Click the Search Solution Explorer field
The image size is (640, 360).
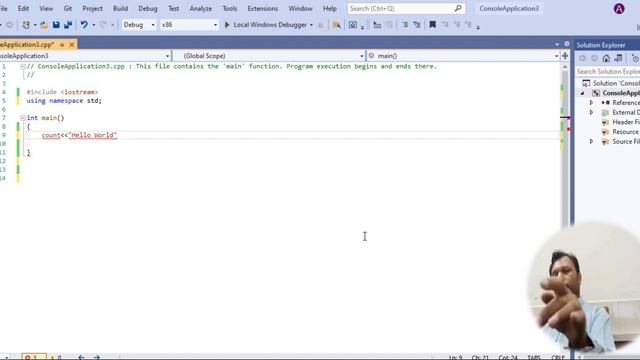tap(608, 71)
